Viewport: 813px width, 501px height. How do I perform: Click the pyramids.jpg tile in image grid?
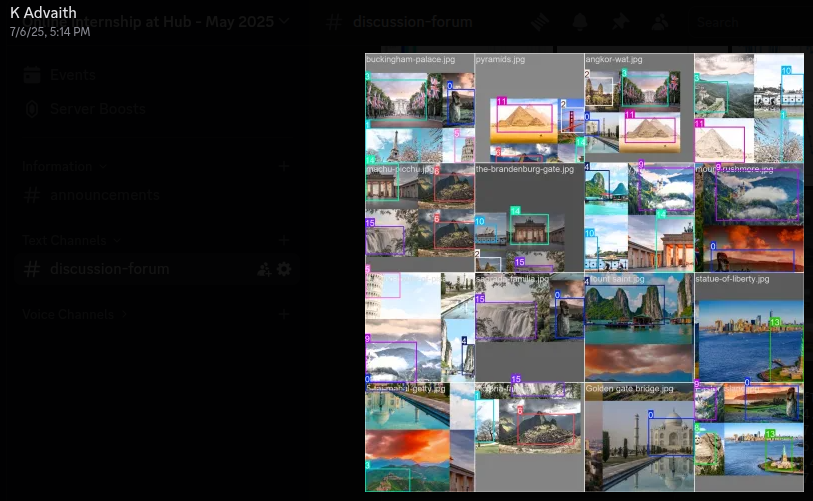click(529, 109)
